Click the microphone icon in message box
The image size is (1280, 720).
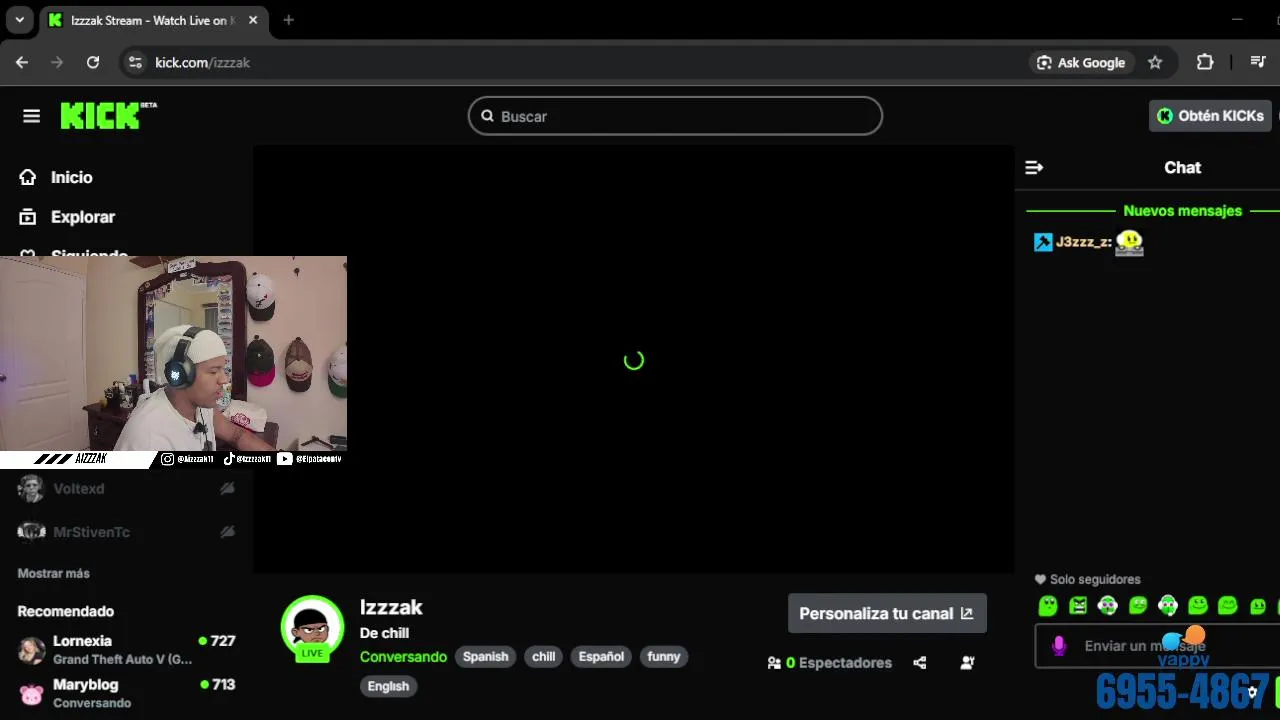[1059, 646]
